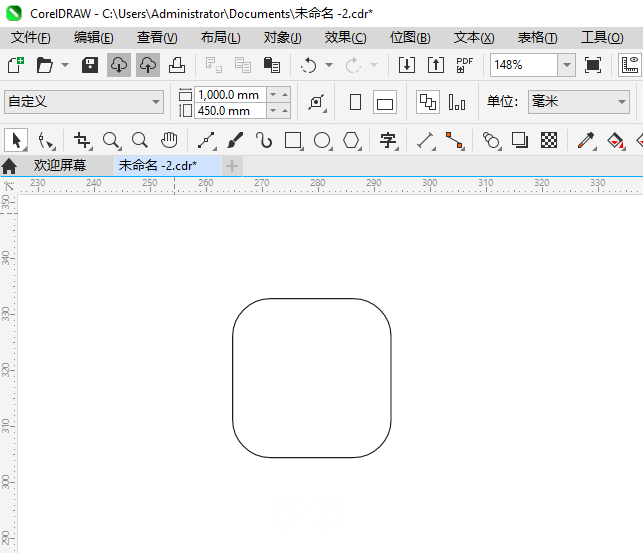Open the Object menu
The height and width of the screenshot is (553, 643).
(x=282, y=38)
